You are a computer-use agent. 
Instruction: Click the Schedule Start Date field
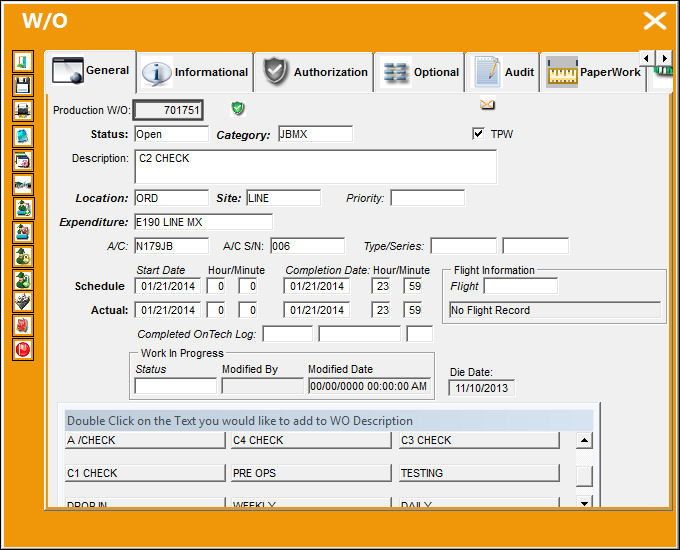(x=168, y=286)
